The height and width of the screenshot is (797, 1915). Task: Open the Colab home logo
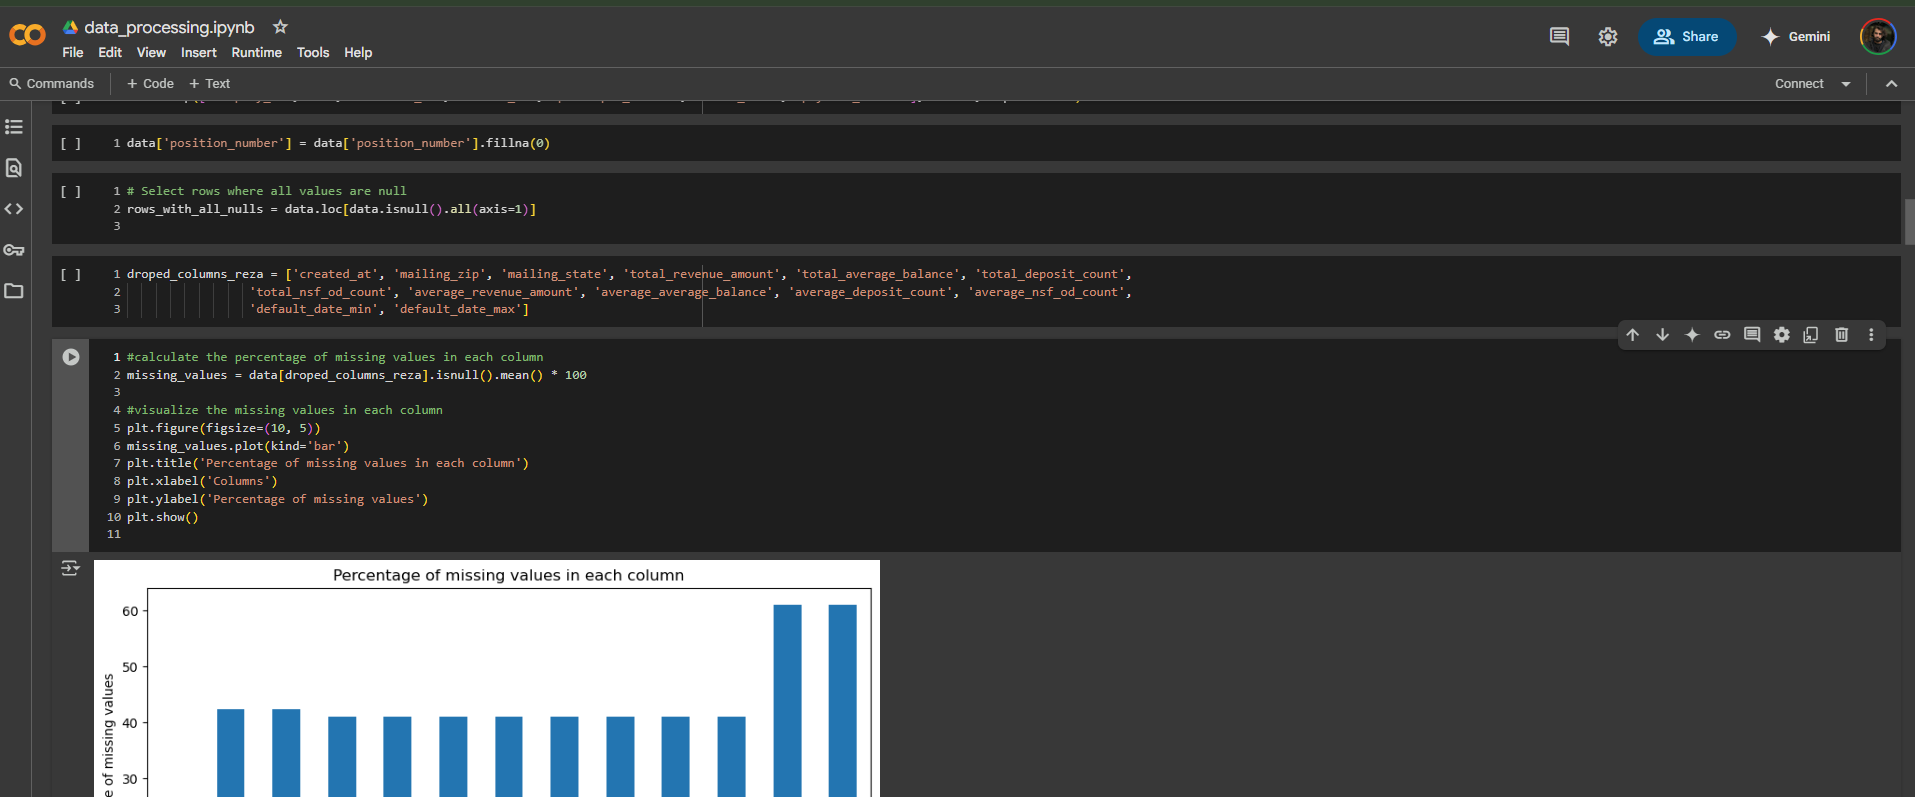[x=27, y=35]
